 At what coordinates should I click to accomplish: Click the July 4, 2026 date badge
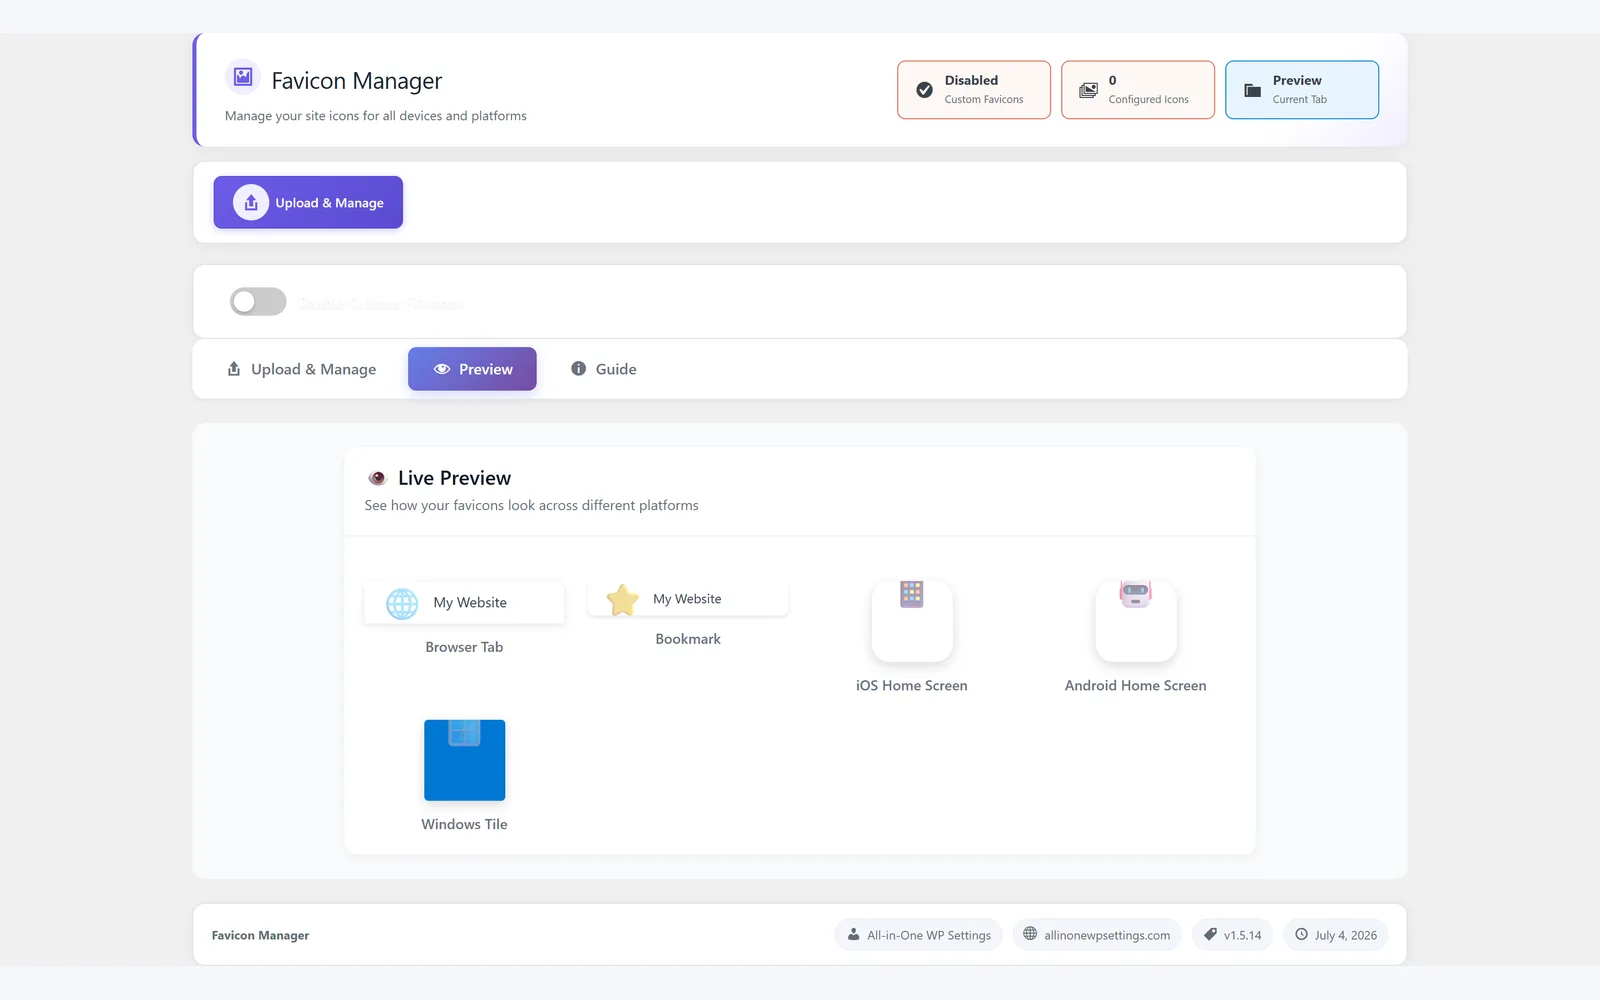tap(1335, 935)
